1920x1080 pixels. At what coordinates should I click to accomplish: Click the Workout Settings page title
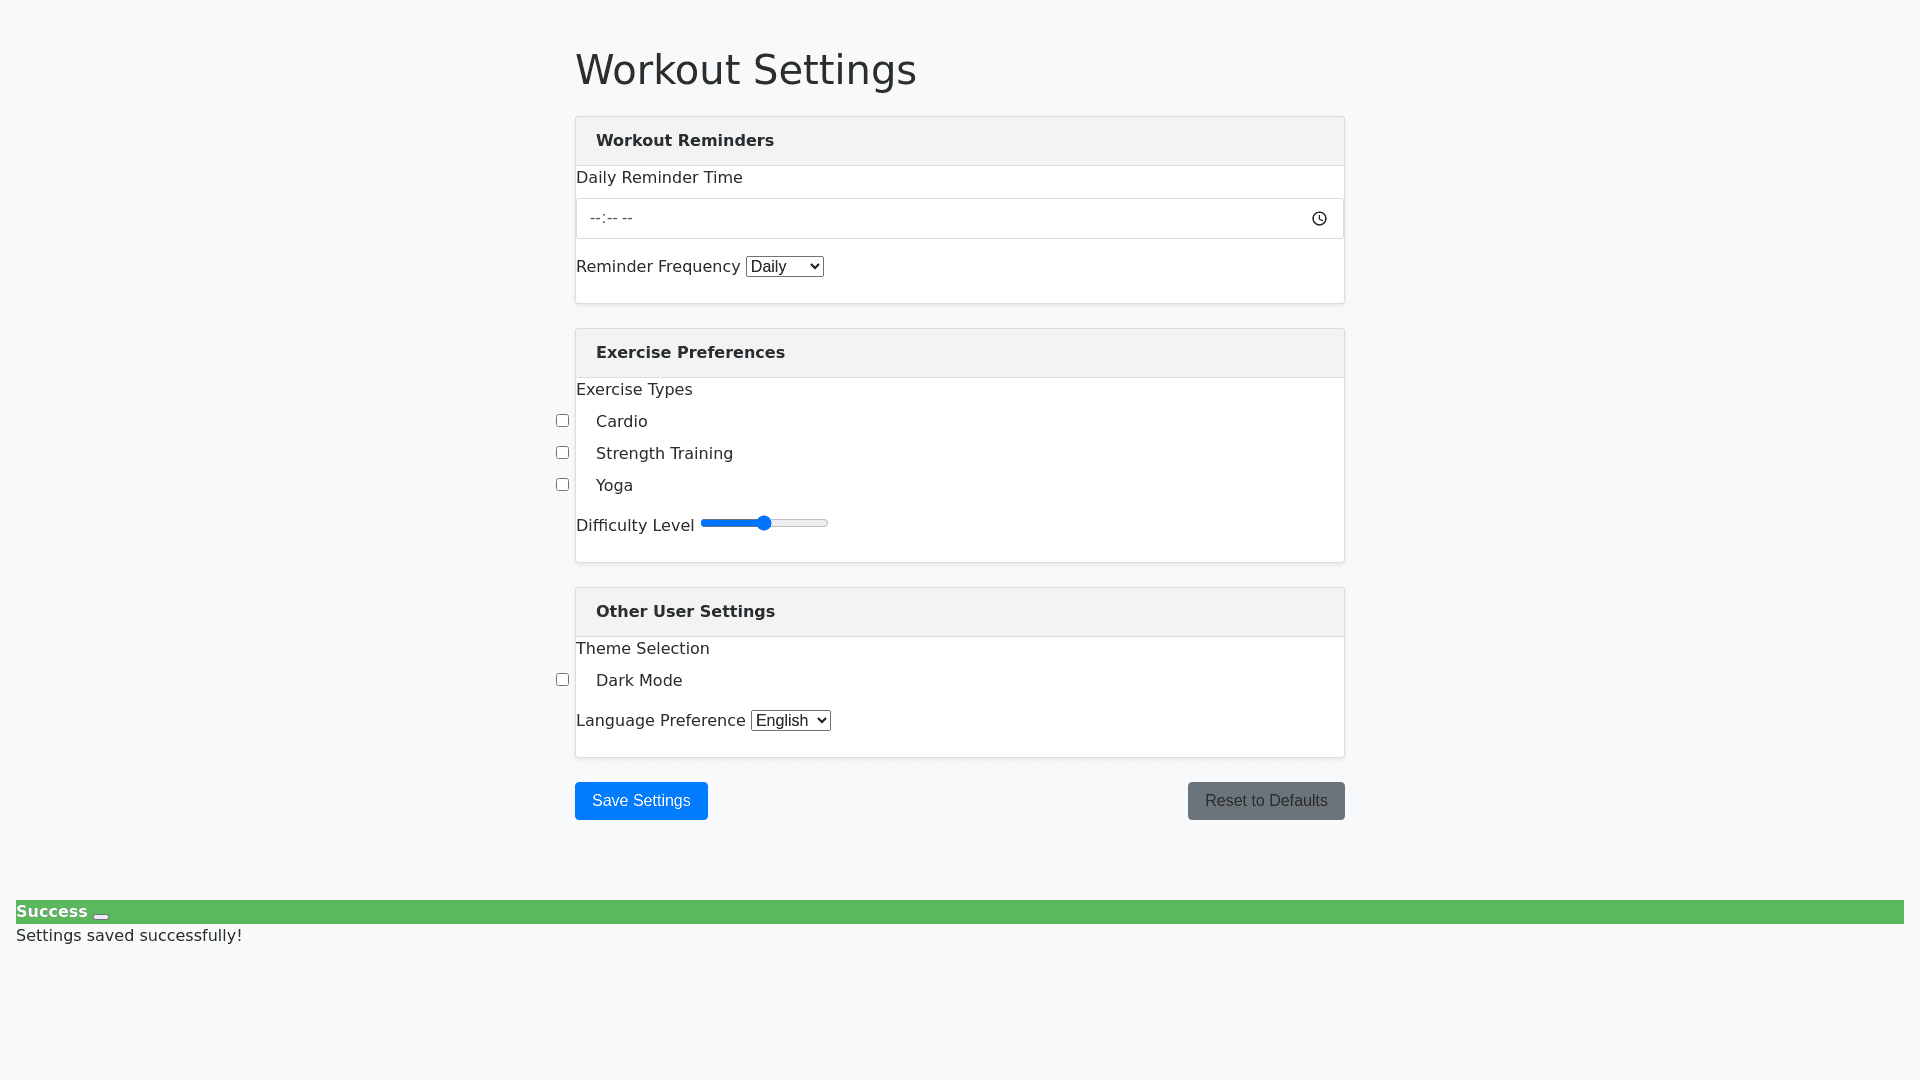tap(745, 70)
